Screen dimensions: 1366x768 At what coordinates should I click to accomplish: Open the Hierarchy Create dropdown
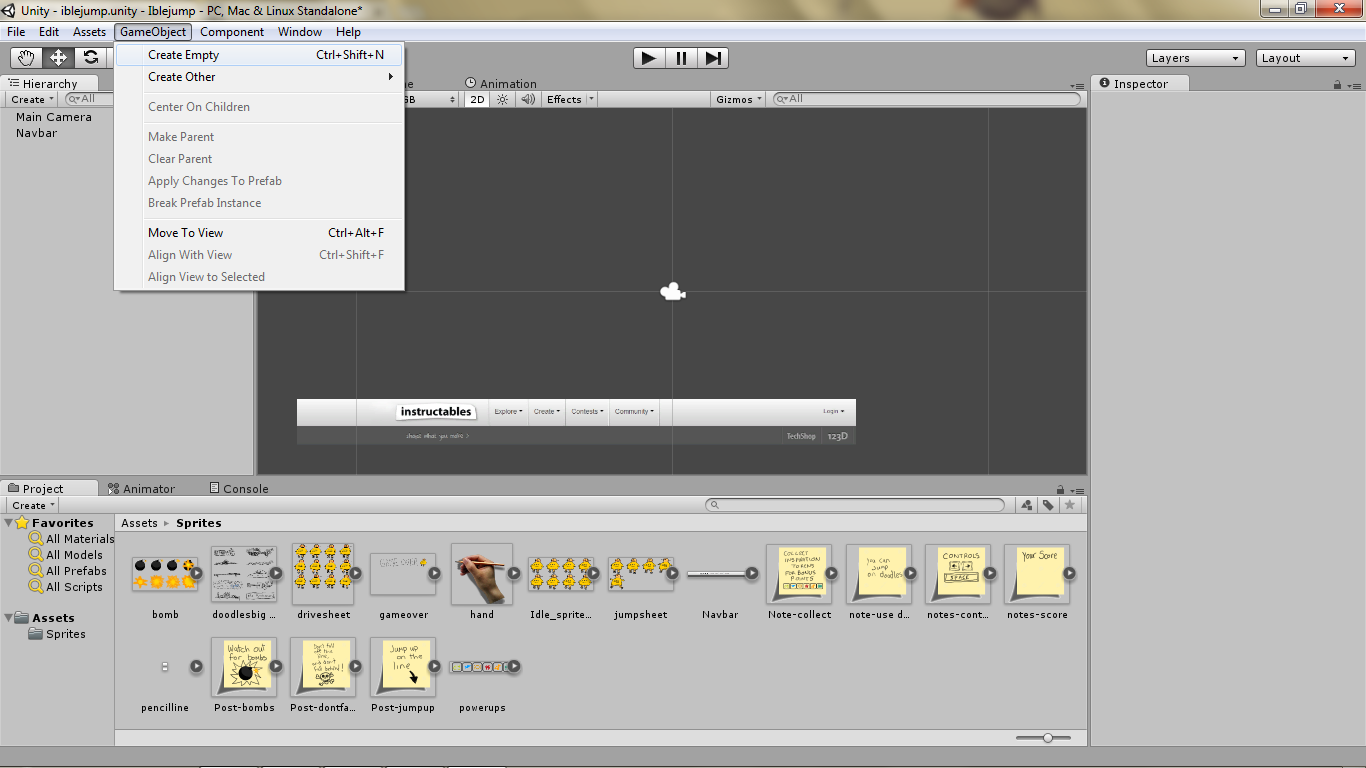(33, 99)
